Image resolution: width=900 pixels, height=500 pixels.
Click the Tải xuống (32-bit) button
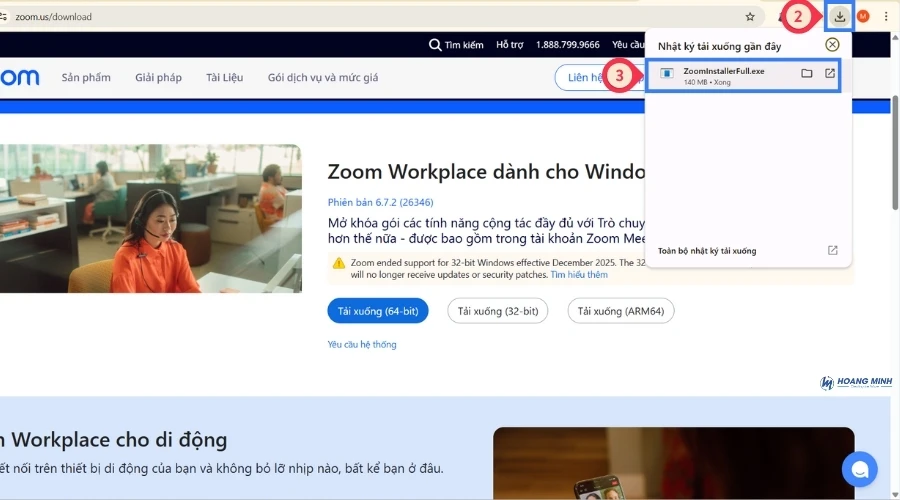point(497,311)
